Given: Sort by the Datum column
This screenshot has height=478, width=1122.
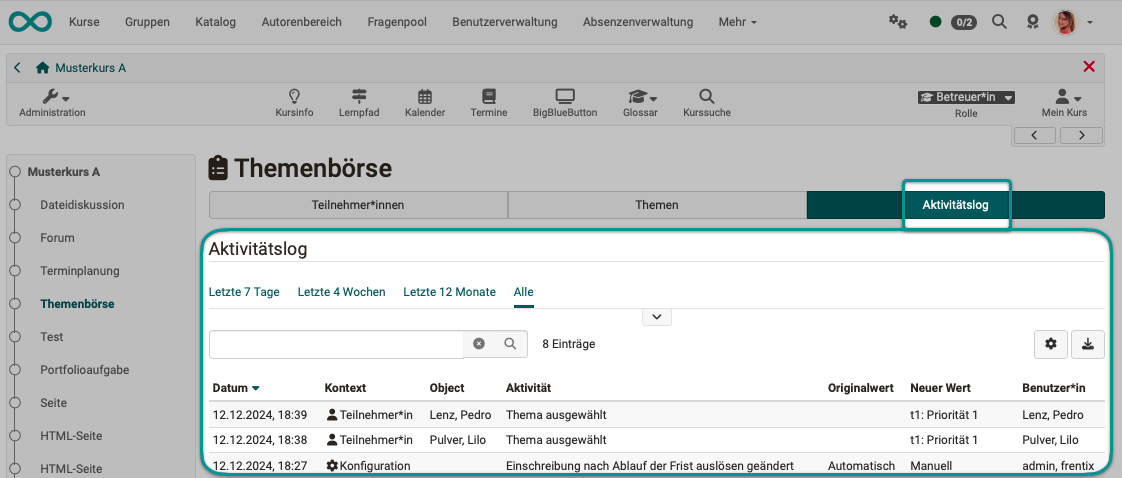Looking at the screenshot, I should click(235, 388).
